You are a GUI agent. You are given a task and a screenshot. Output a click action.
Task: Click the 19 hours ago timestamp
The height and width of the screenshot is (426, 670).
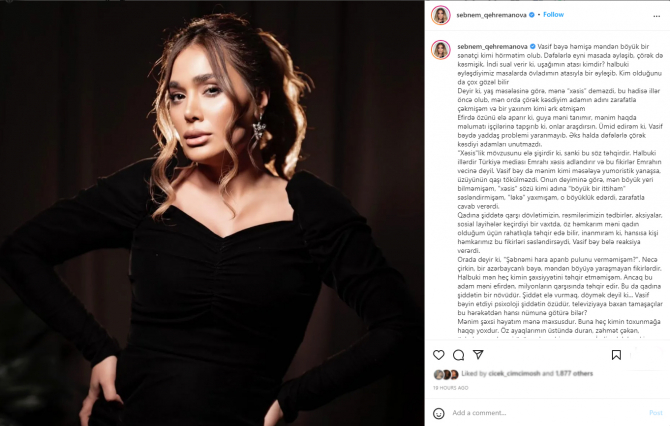[x=450, y=388]
